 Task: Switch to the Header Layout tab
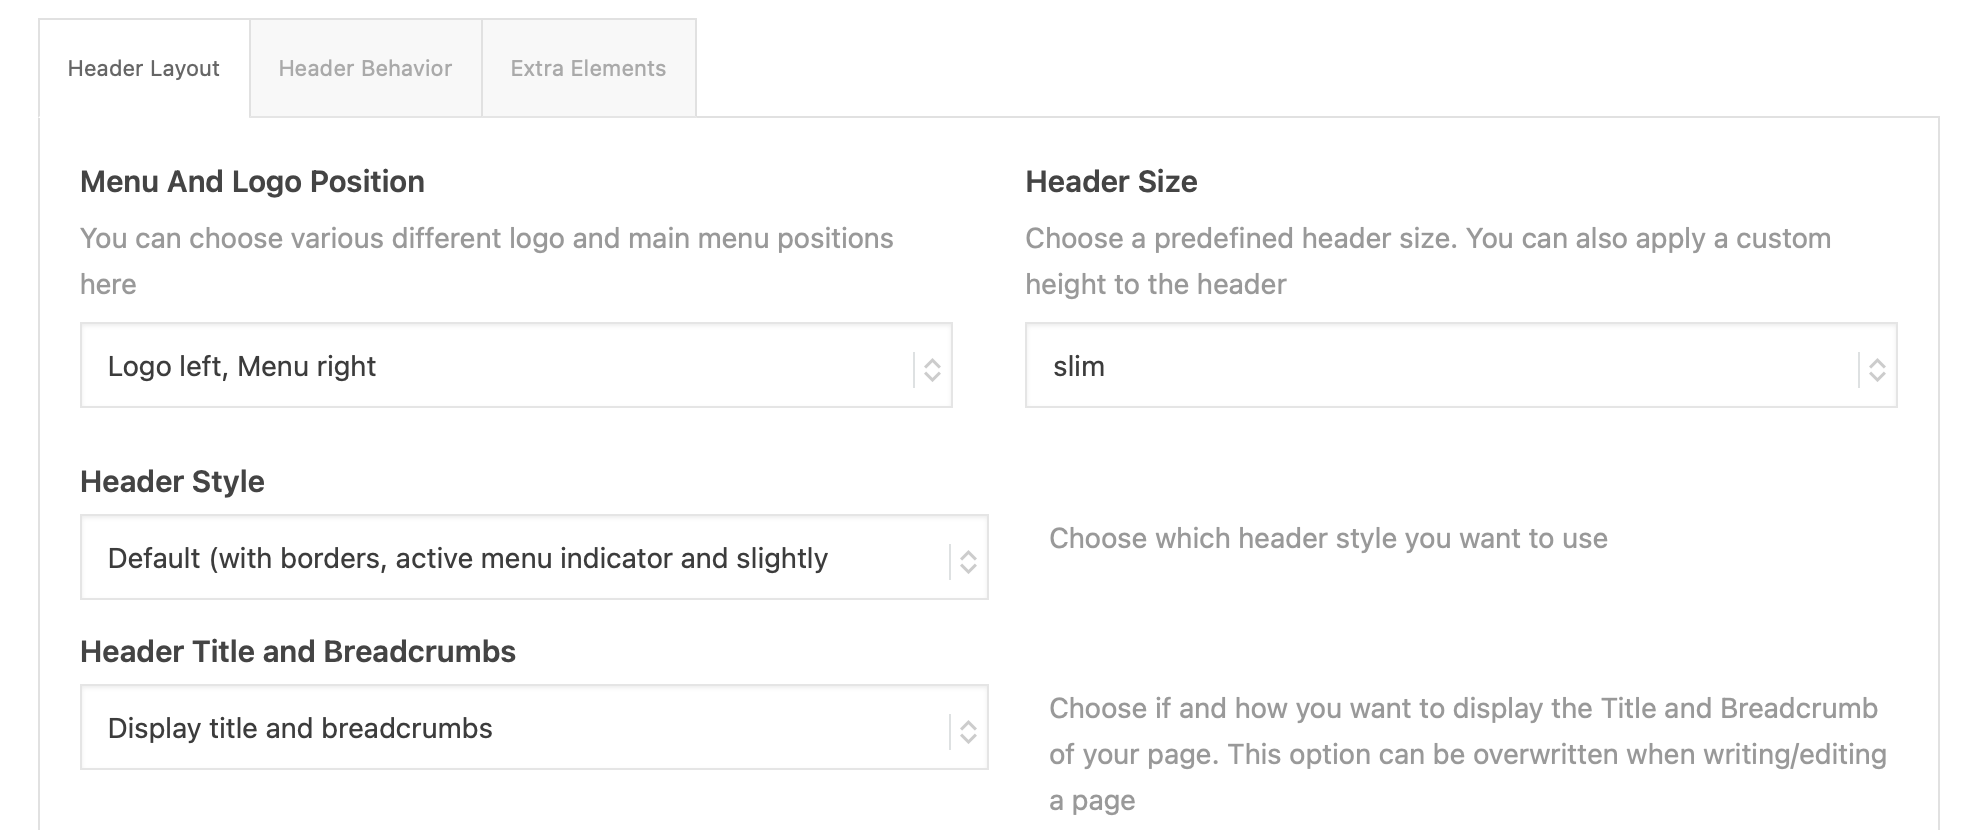pos(144,68)
